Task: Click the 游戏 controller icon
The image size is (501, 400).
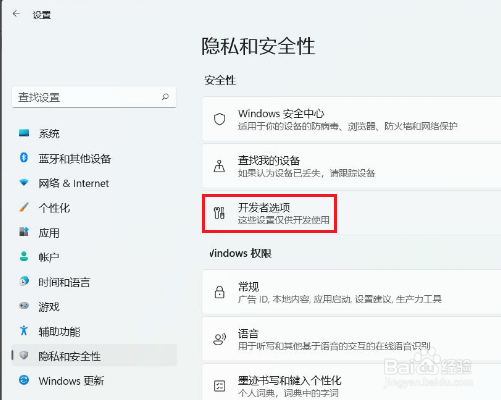Action: [24, 306]
